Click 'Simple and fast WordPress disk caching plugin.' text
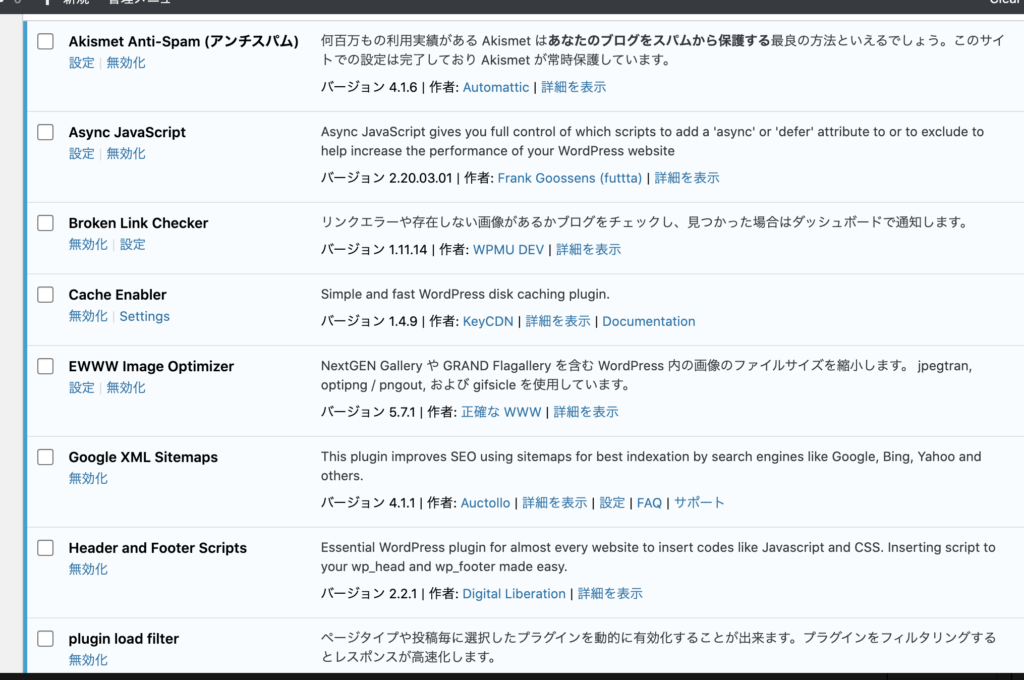 click(x=465, y=295)
